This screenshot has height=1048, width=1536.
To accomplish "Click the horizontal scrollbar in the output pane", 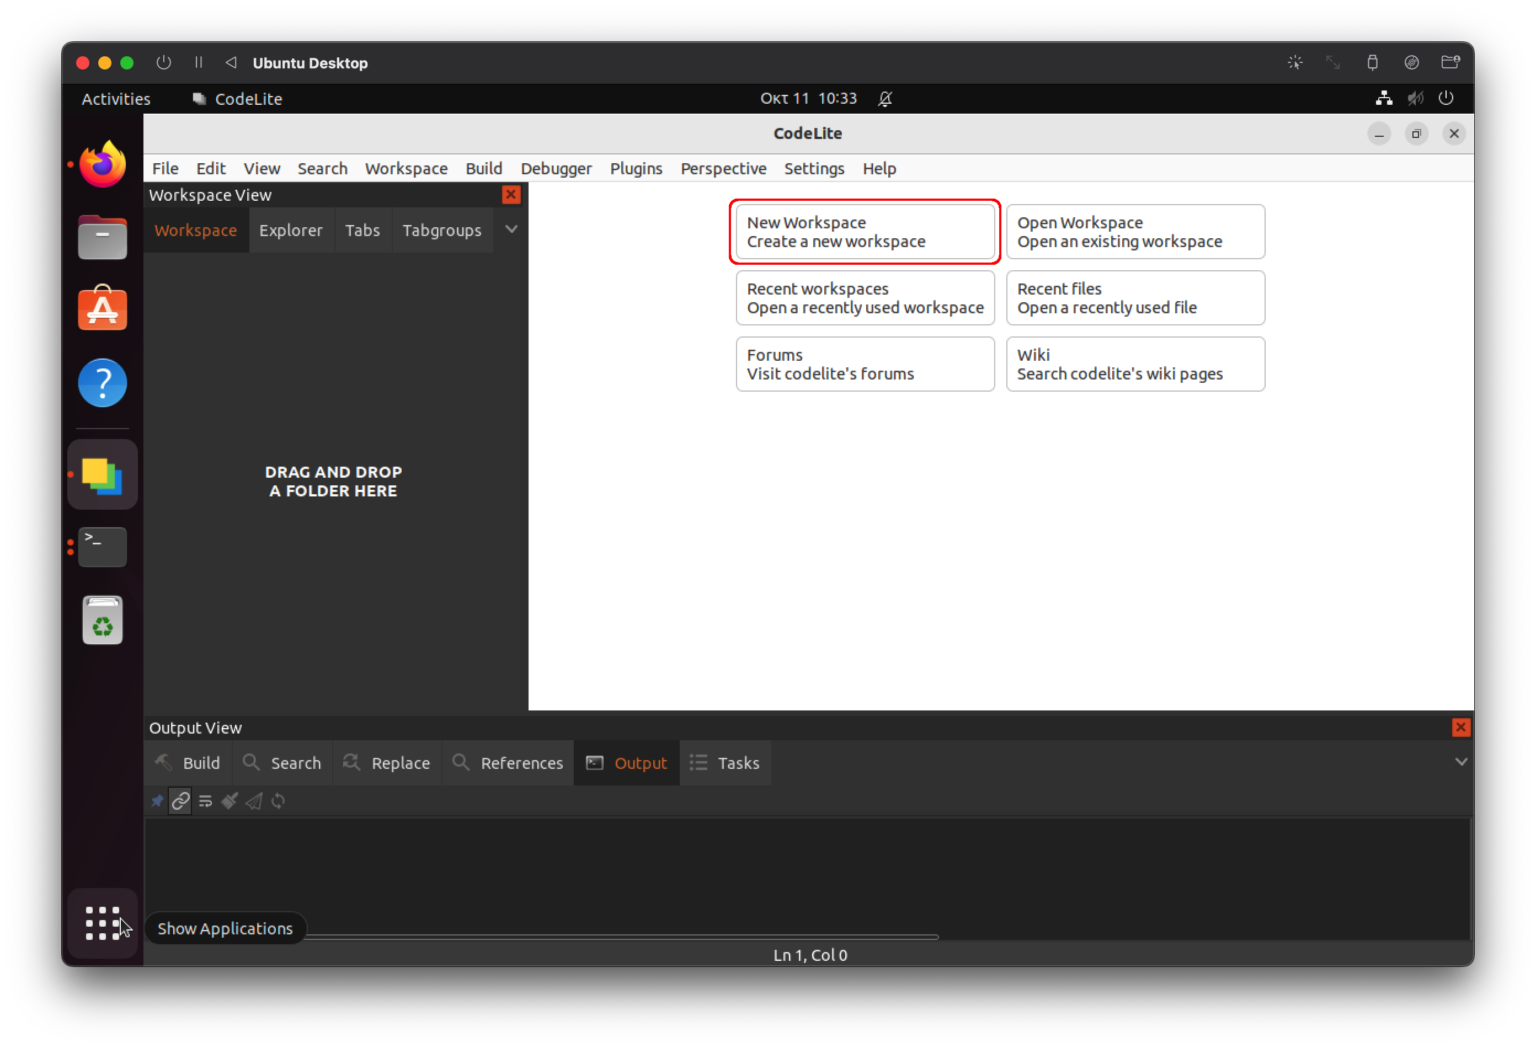I will click(x=620, y=937).
